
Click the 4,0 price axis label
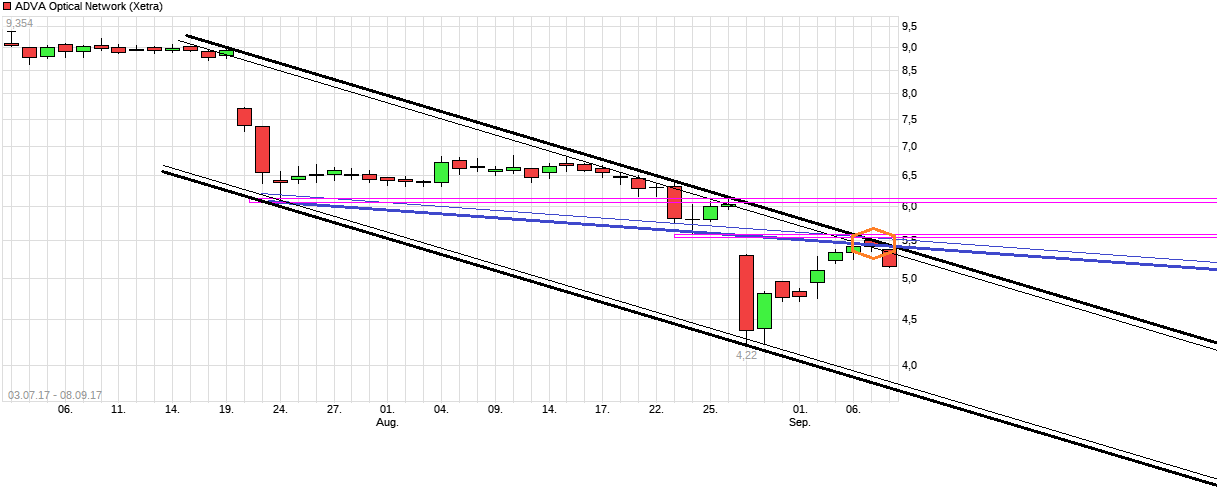click(x=910, y=365)
